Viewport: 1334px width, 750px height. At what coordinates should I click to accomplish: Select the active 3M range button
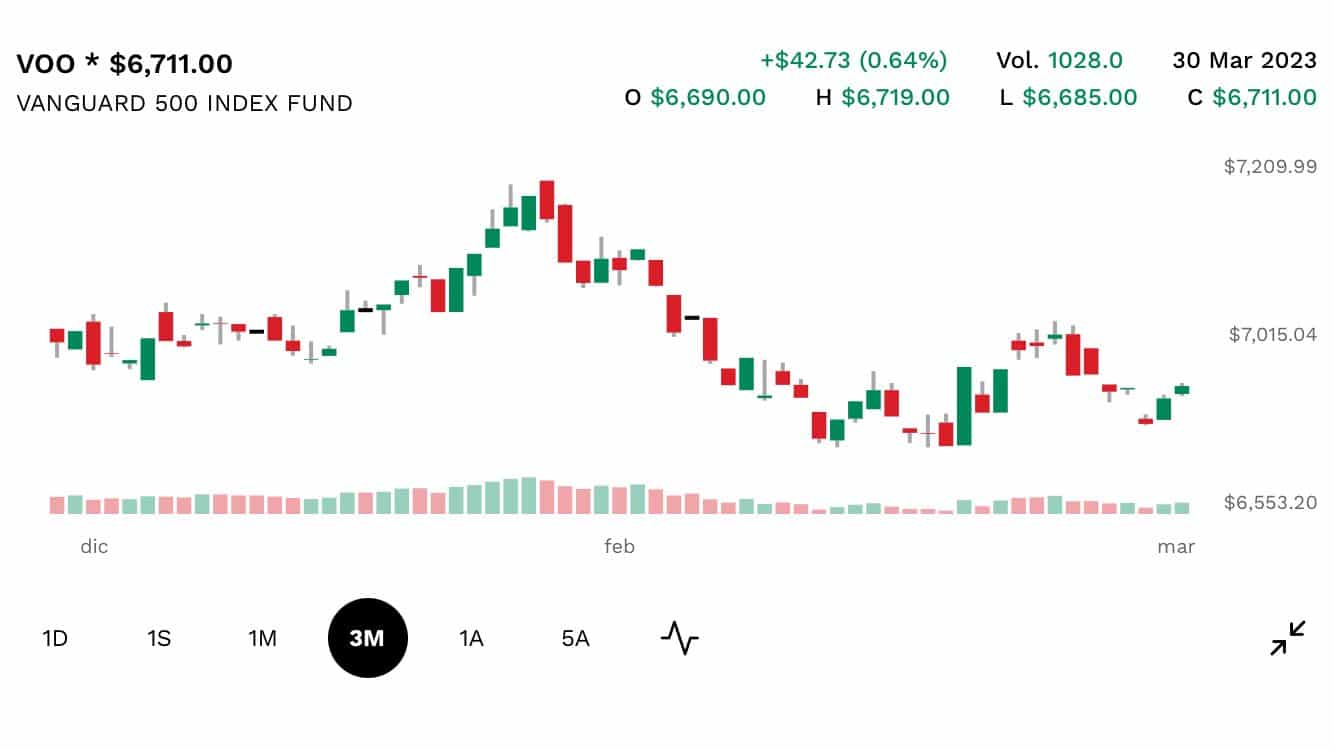367,638
